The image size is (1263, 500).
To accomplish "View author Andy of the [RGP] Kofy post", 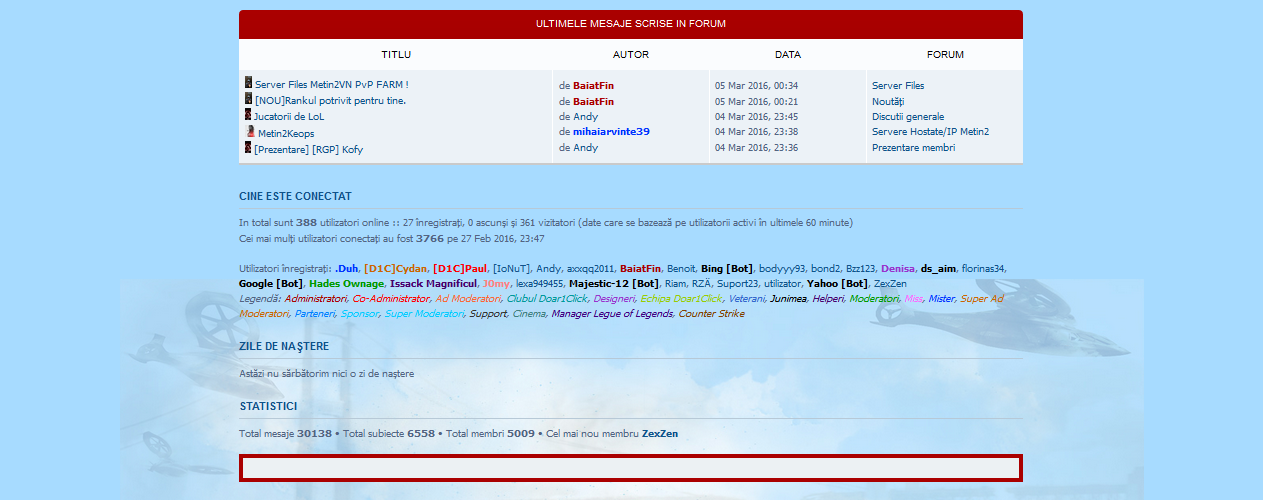I will pos(585,147).
